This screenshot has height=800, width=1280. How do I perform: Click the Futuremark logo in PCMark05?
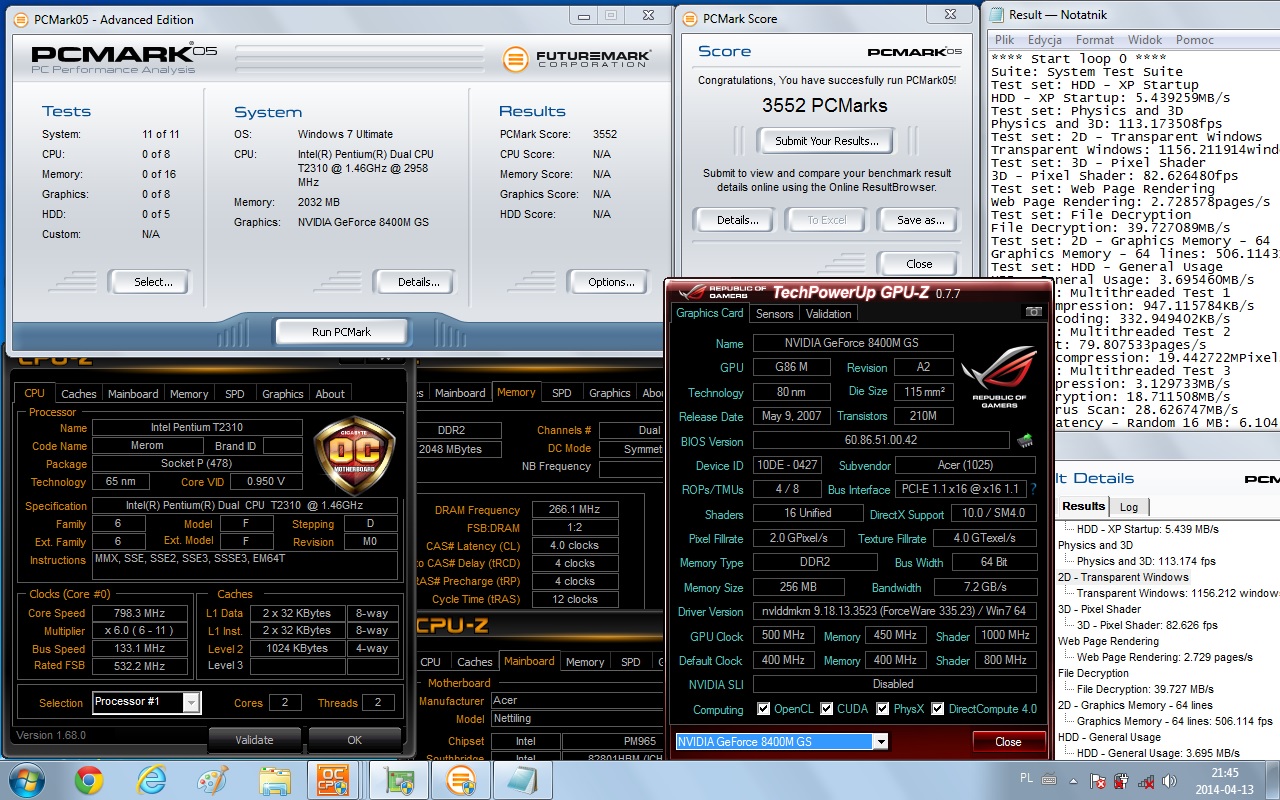pyautogui.click(x=577, y=58)
